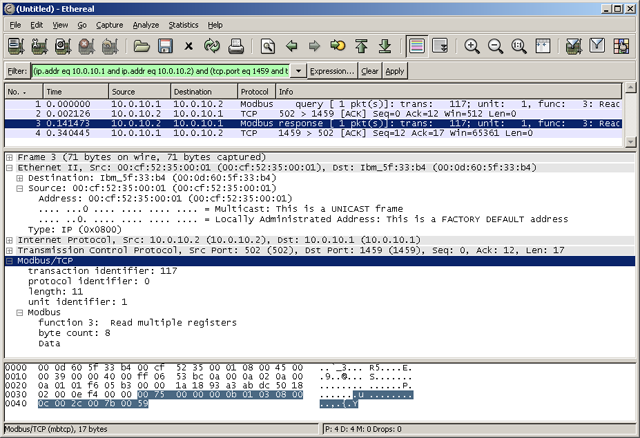Select 'Type: IP (0x0800)' line
640x438 pixels.
point(75,229)
